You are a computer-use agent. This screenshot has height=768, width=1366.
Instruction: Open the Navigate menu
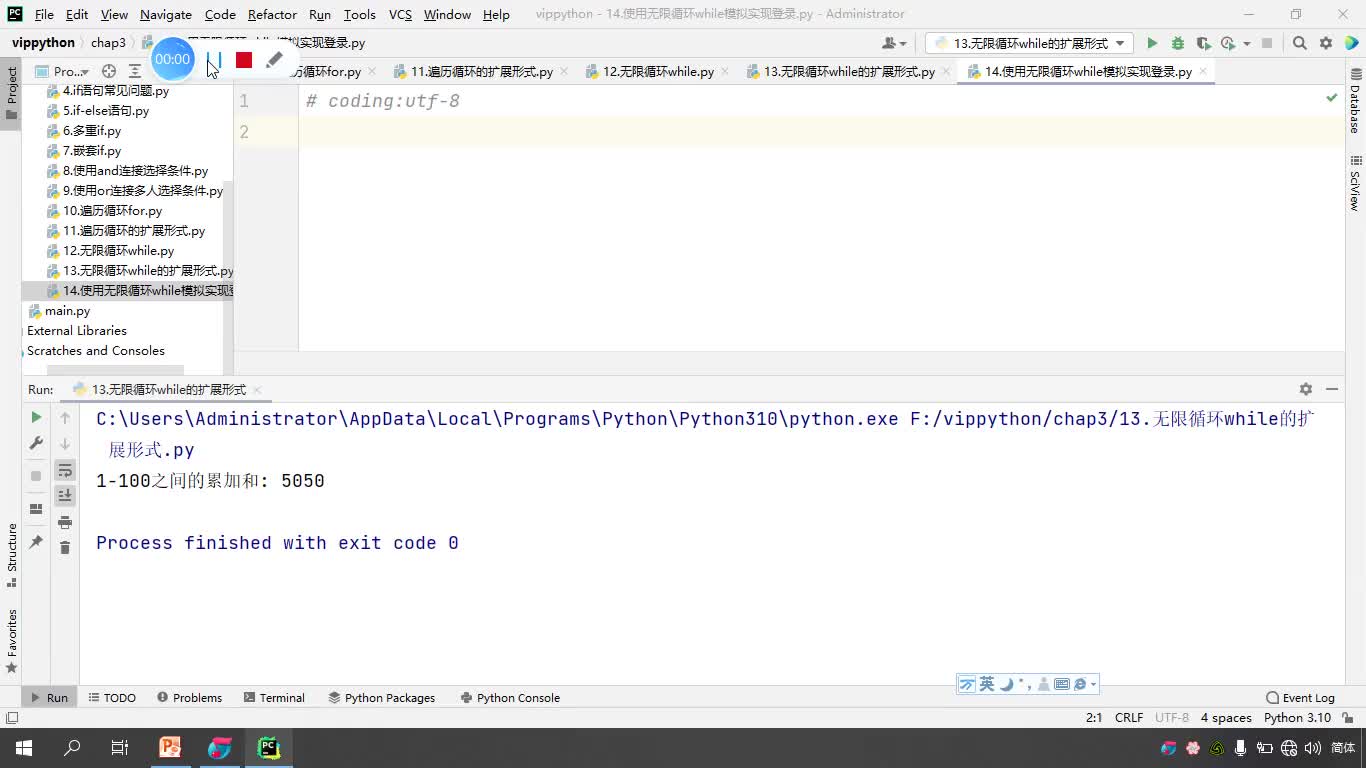tap(165, 14)
